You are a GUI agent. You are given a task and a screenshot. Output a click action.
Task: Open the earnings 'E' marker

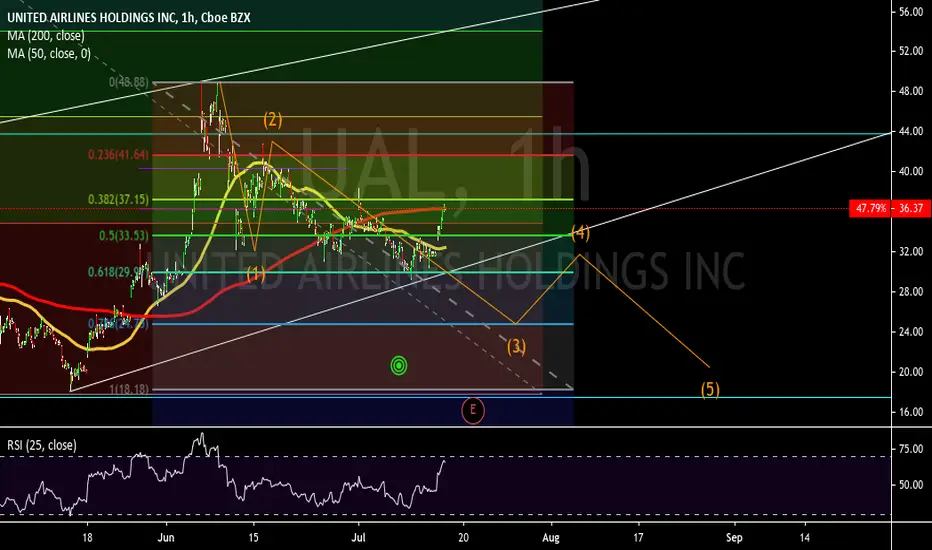(x=473, y=410)
